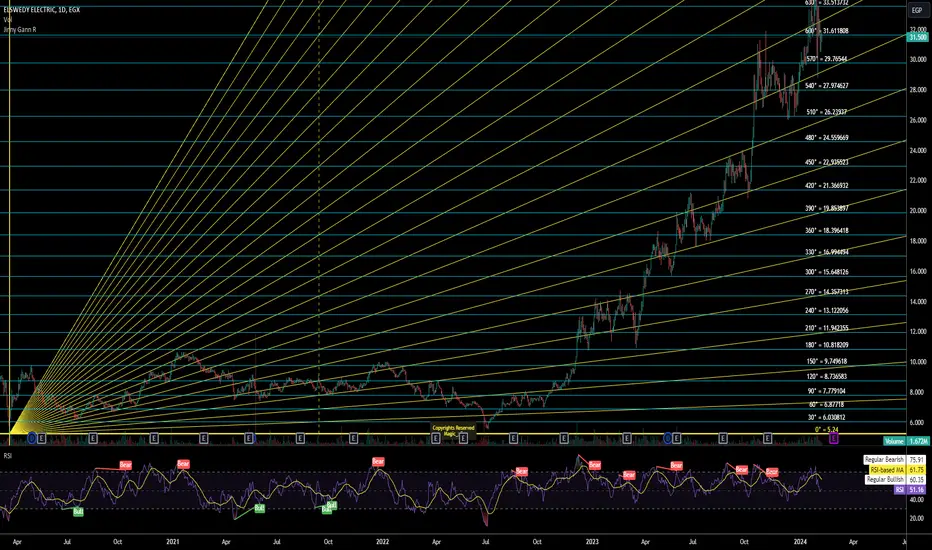Click the 540° = 27.974627 Gann level

point(827,86)
